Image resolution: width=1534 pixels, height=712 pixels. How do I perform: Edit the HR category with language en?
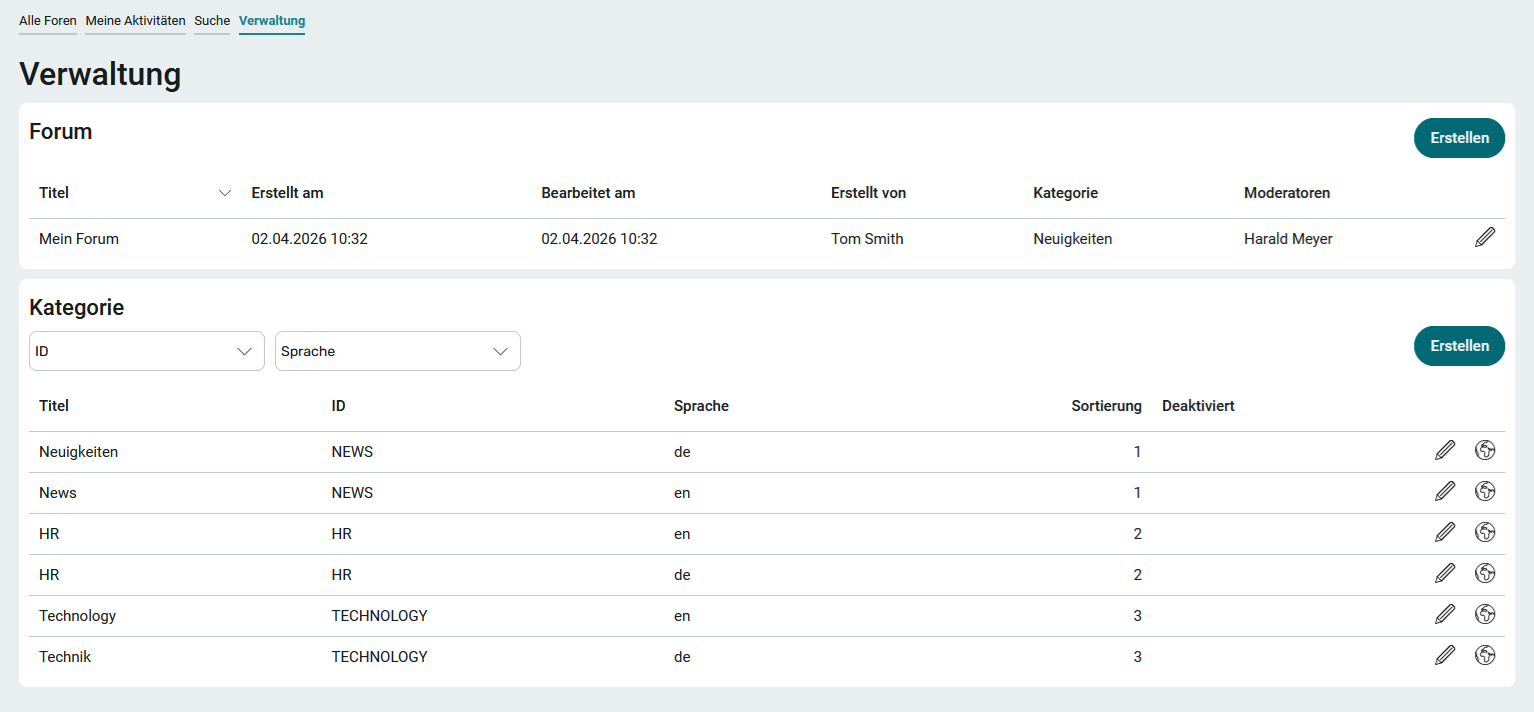pyautogui.click(x=1445, y=533)
